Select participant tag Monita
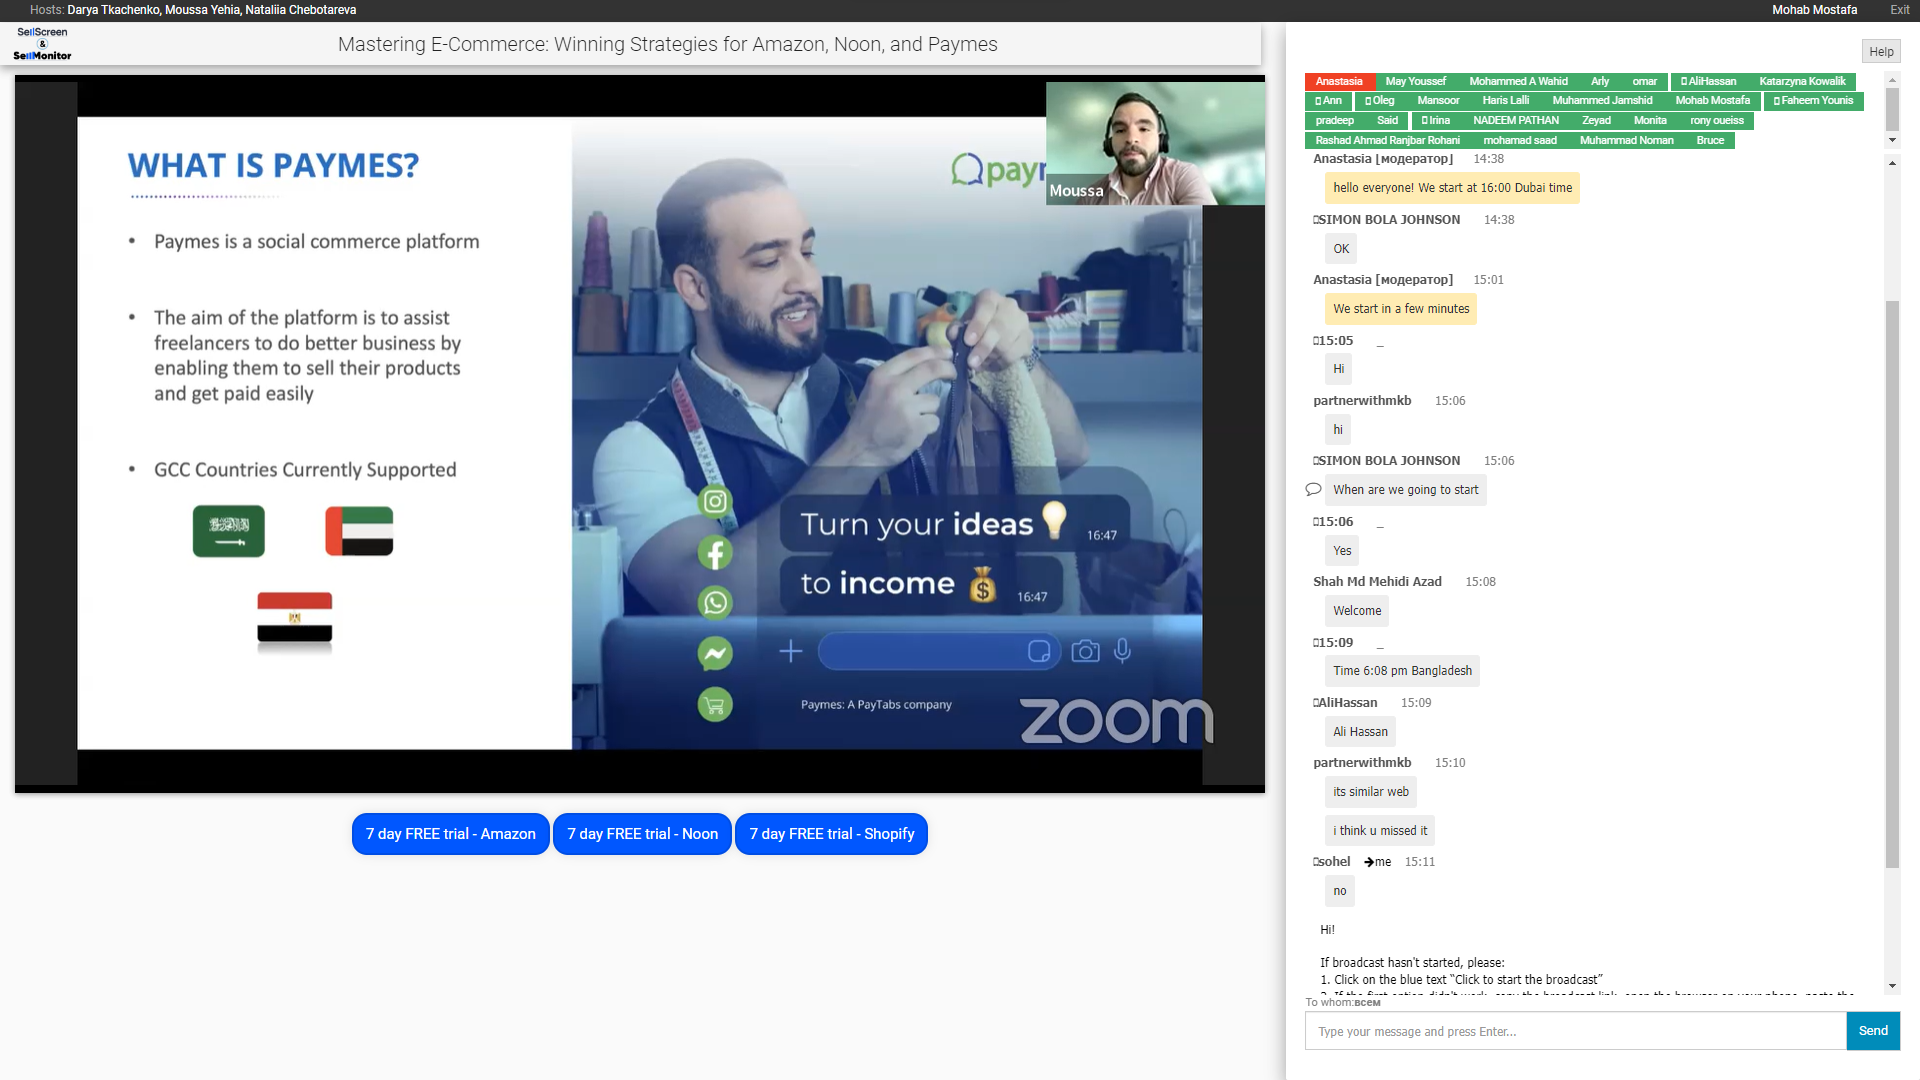Image resolution: width=1920 pixels, height=1080 pixels. tap(1650, 120)
